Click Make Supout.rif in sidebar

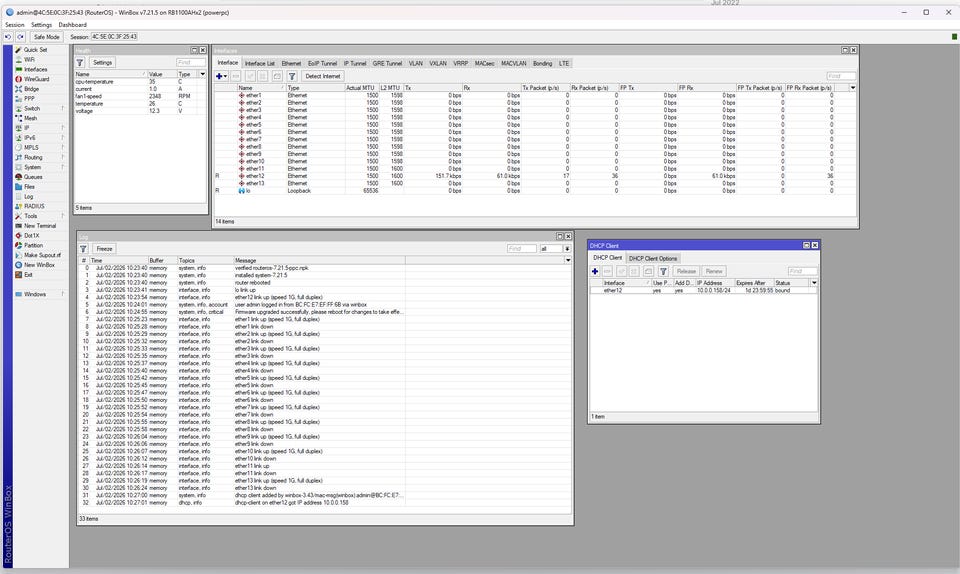(x=42, y=255)
